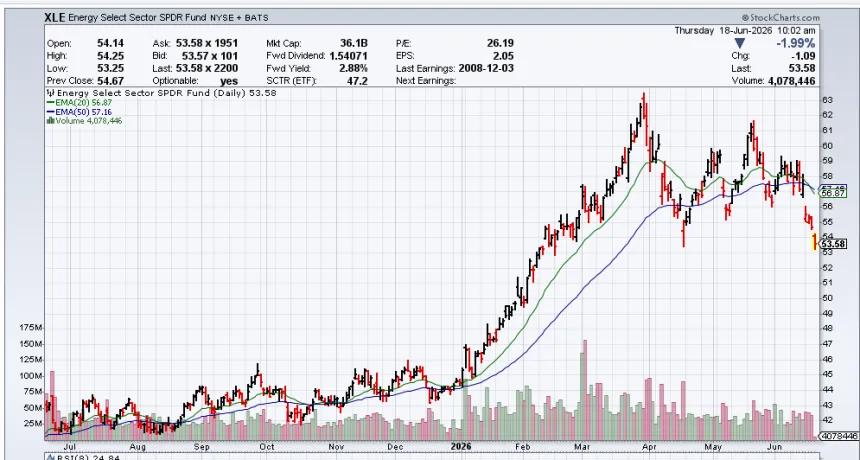Click the Optionable value 'yes'
Screen dimensions: 860x460
pos(229,81)
